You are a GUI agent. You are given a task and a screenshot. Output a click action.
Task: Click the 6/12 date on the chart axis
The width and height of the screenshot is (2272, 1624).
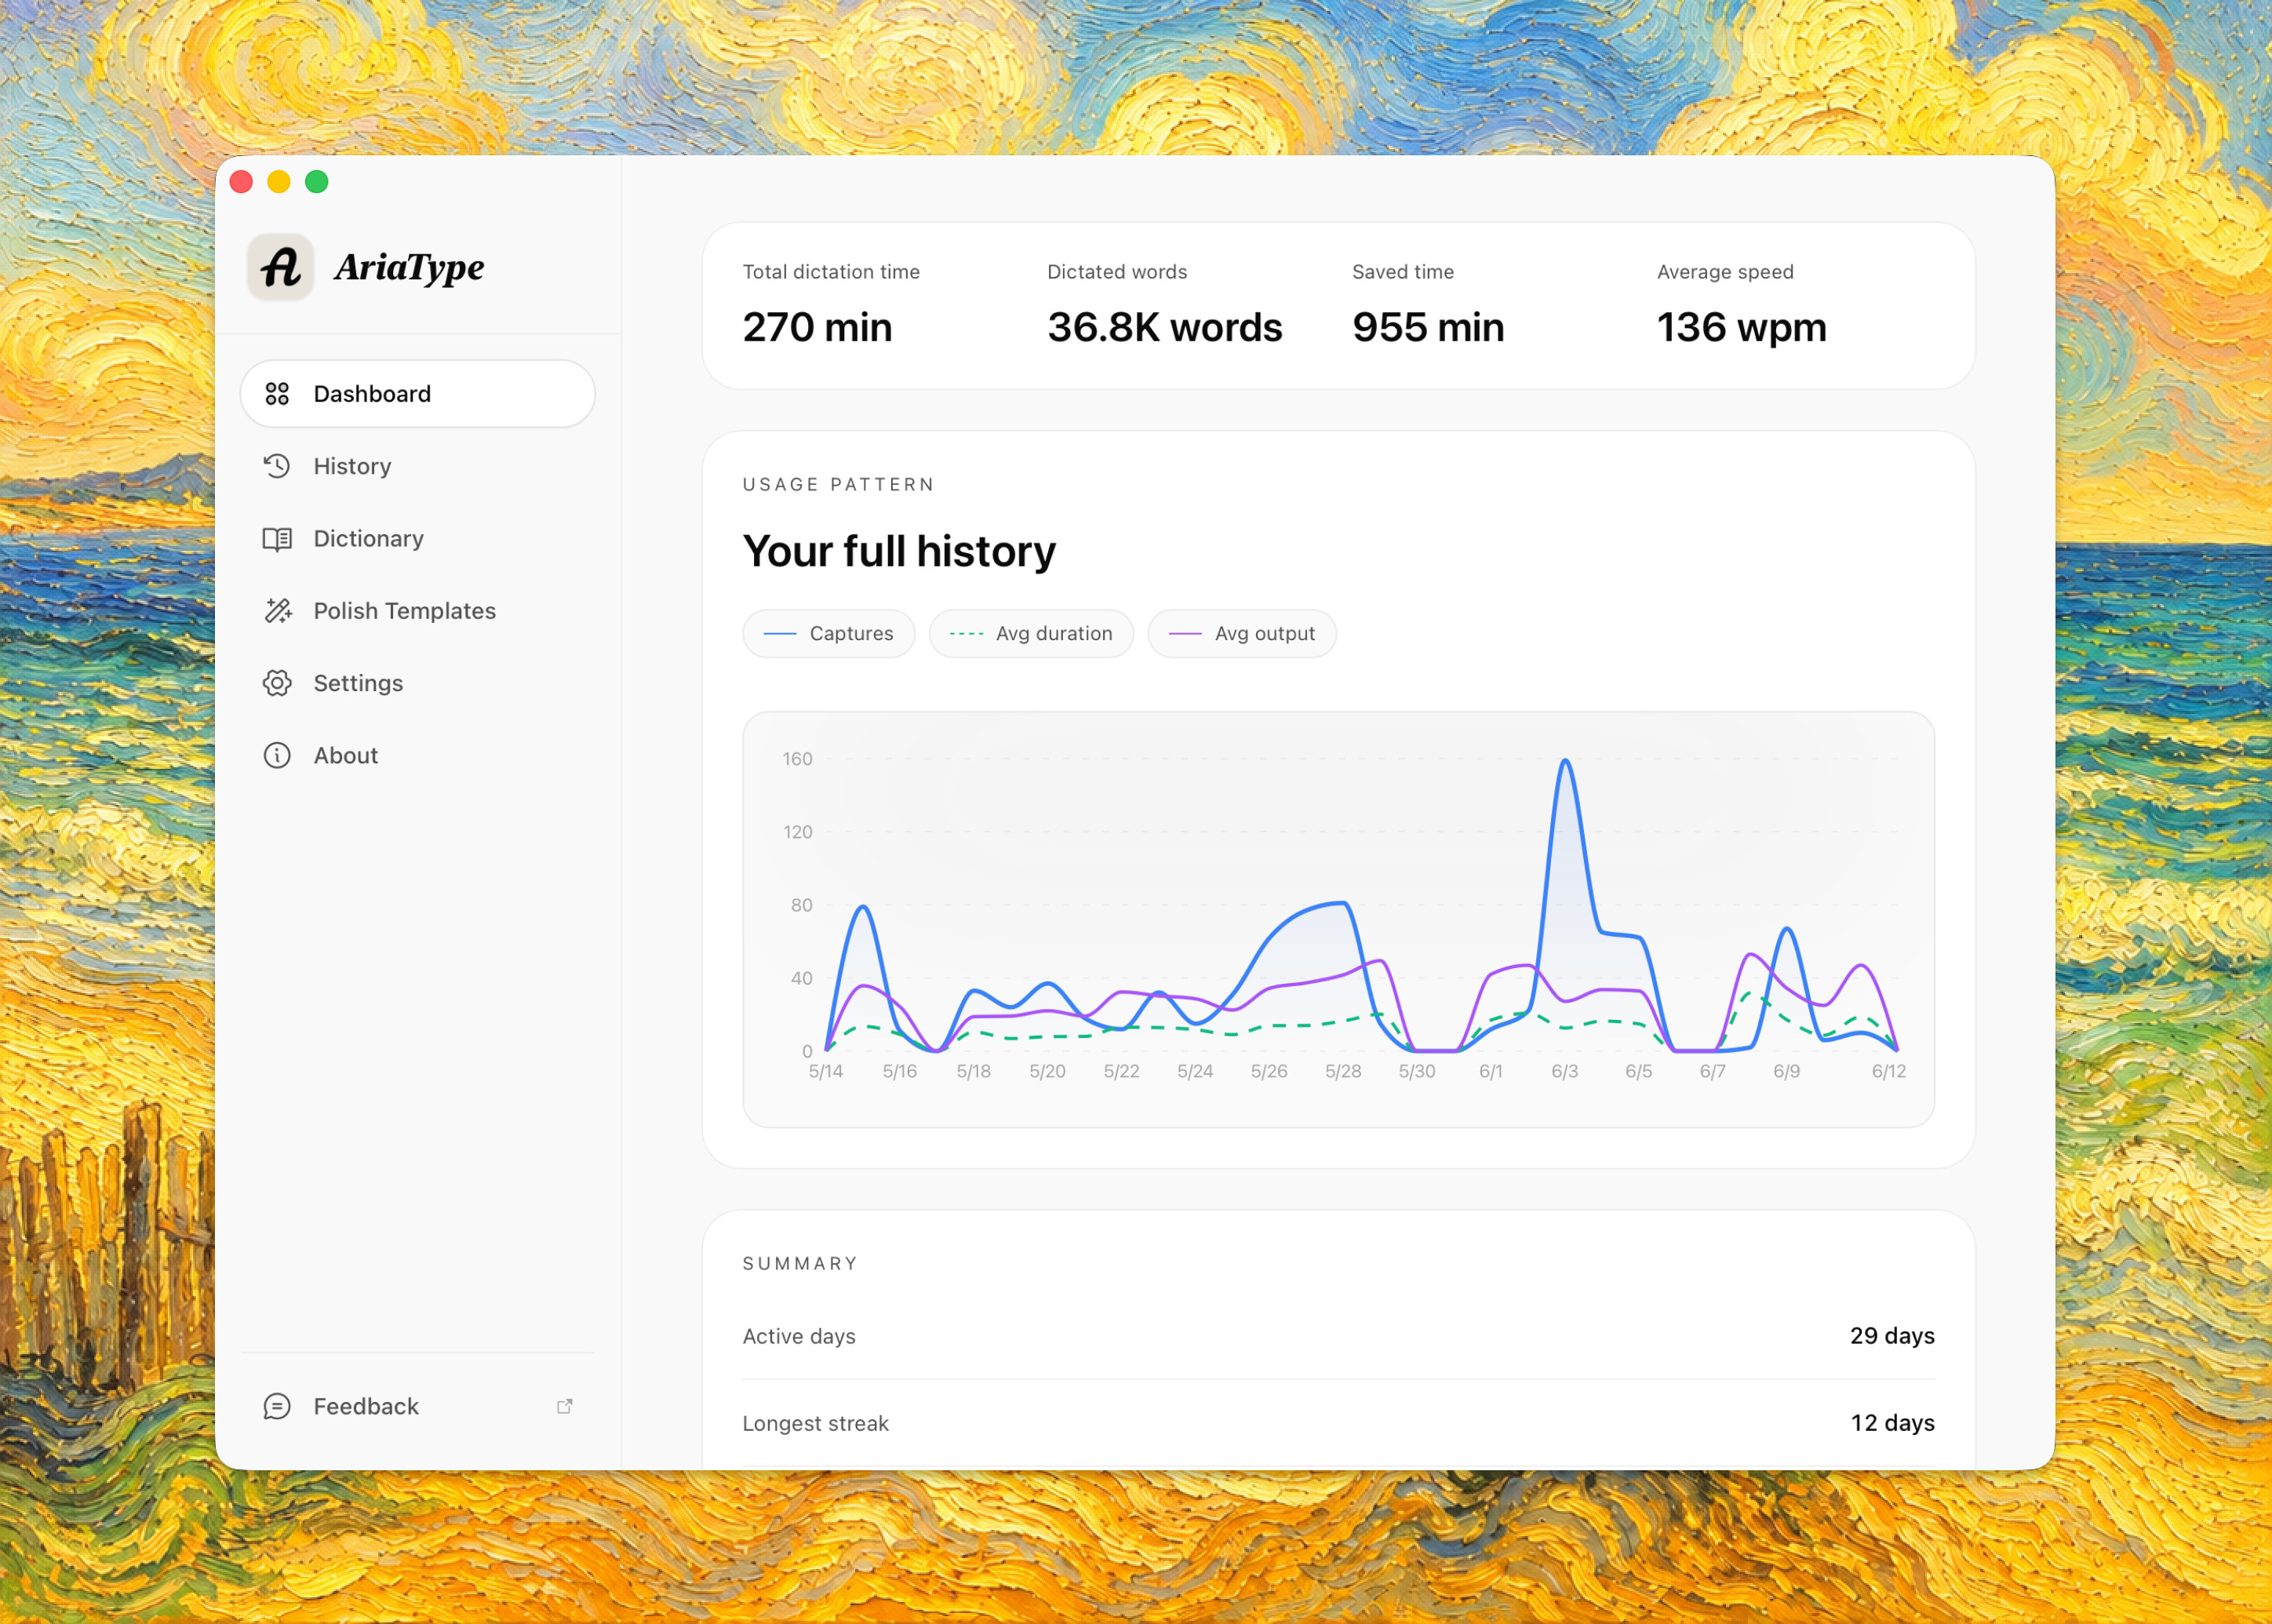click(x=1889, y=1071)
